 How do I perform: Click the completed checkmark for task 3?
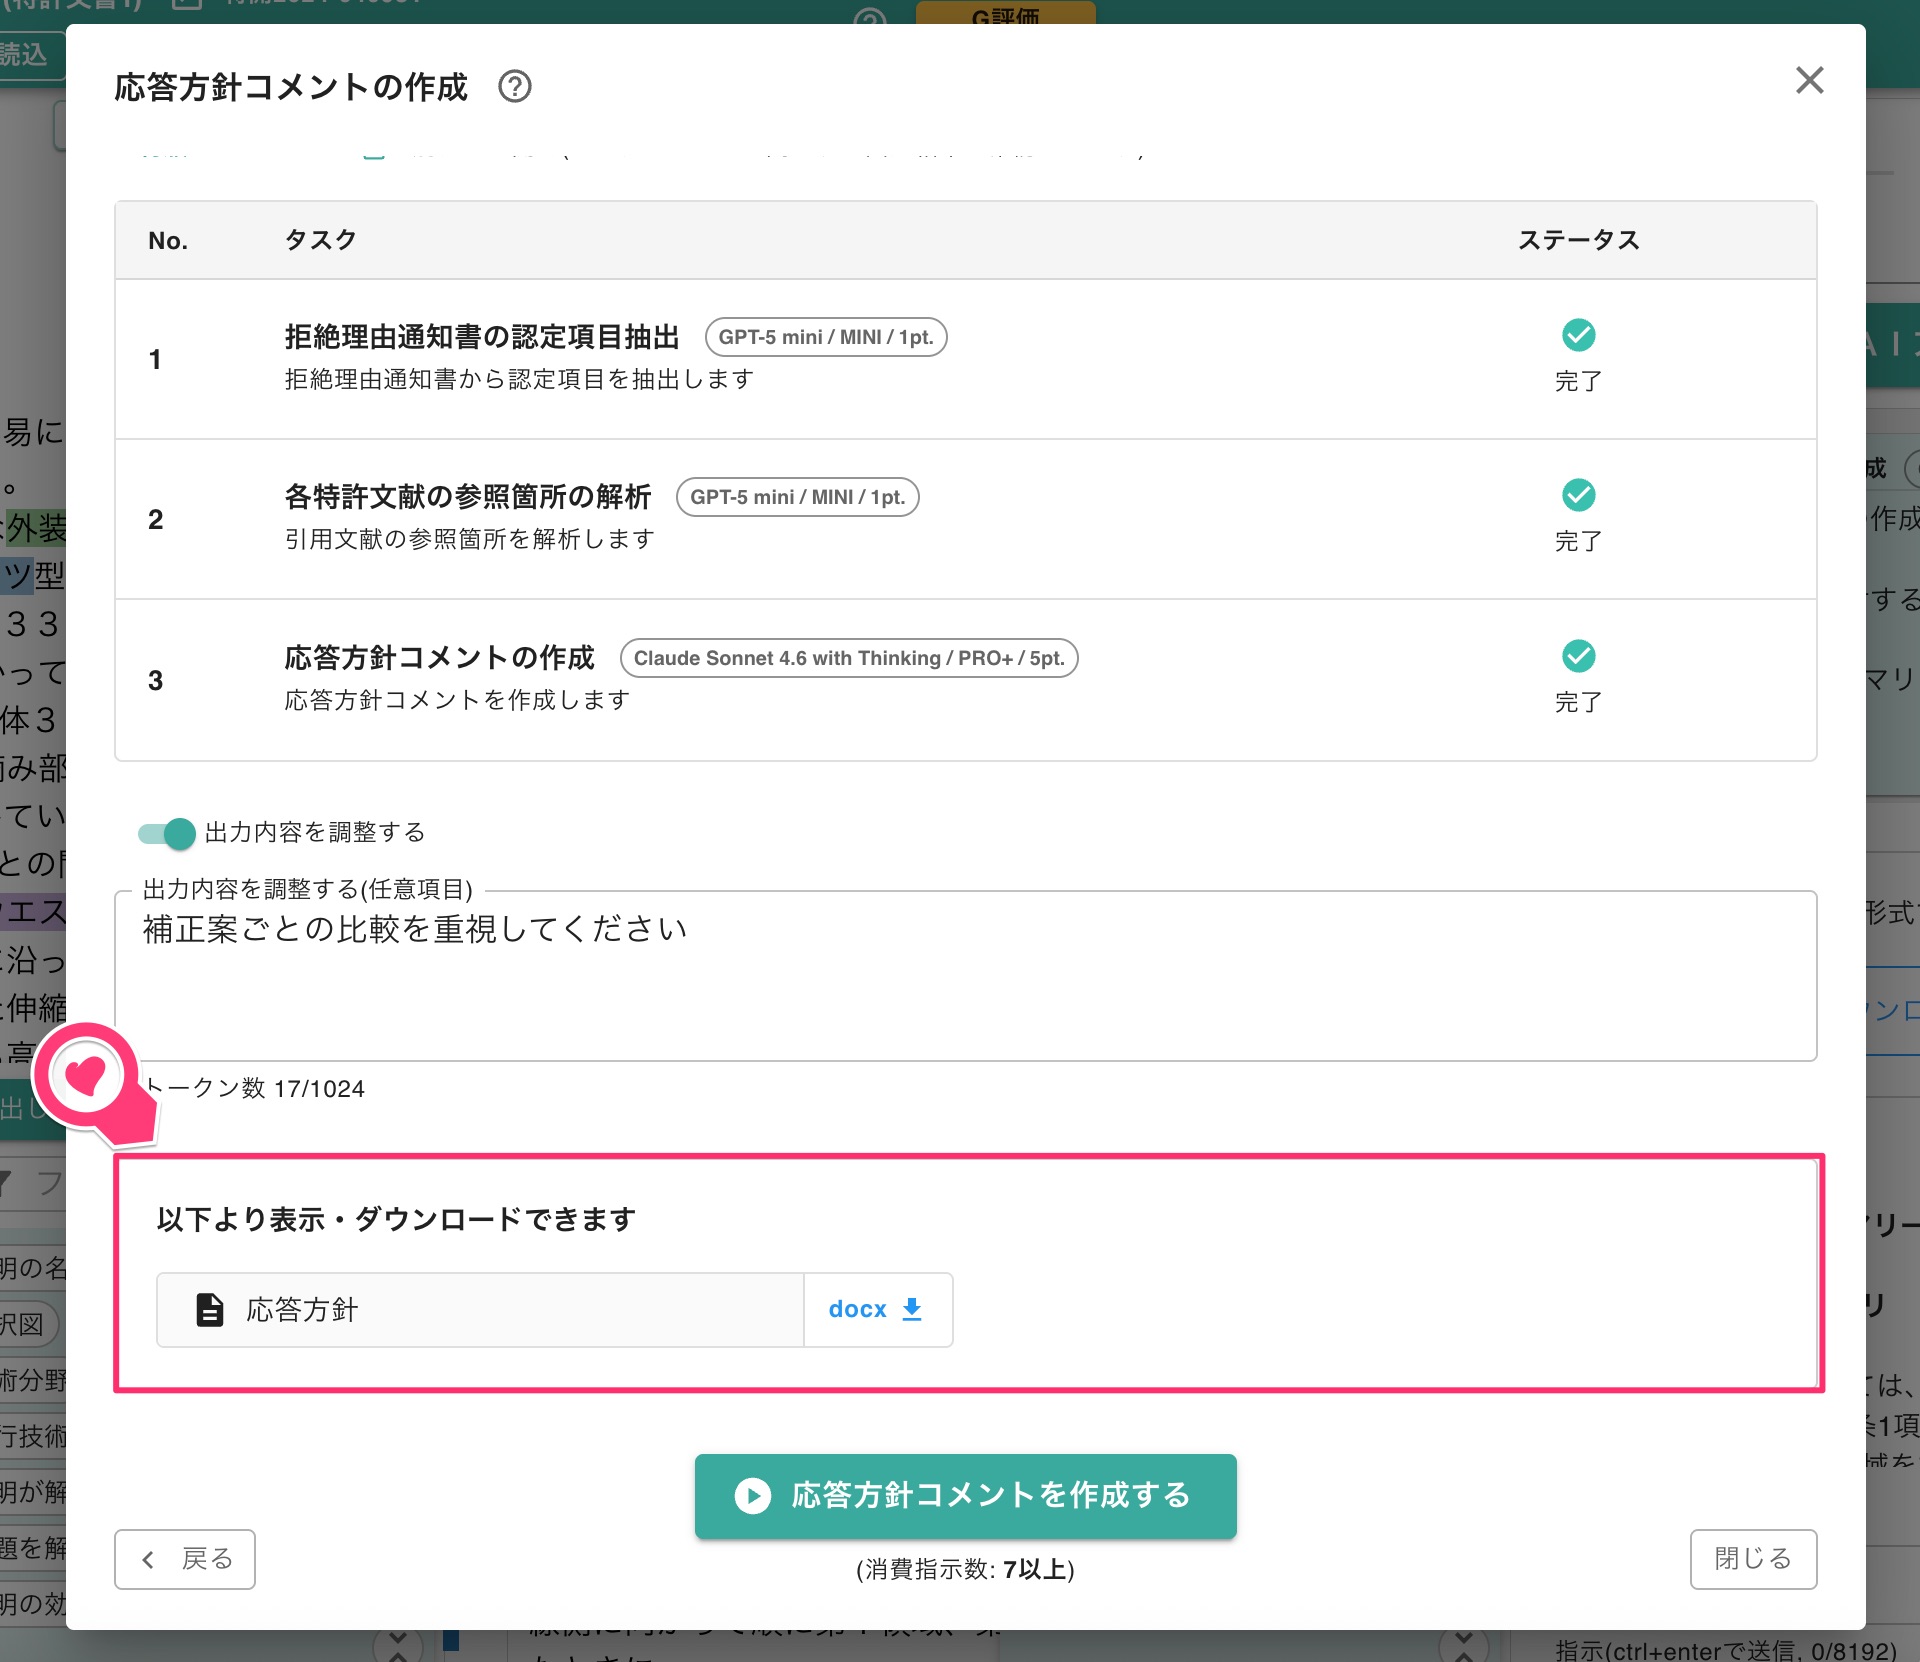pos(1578,656)
